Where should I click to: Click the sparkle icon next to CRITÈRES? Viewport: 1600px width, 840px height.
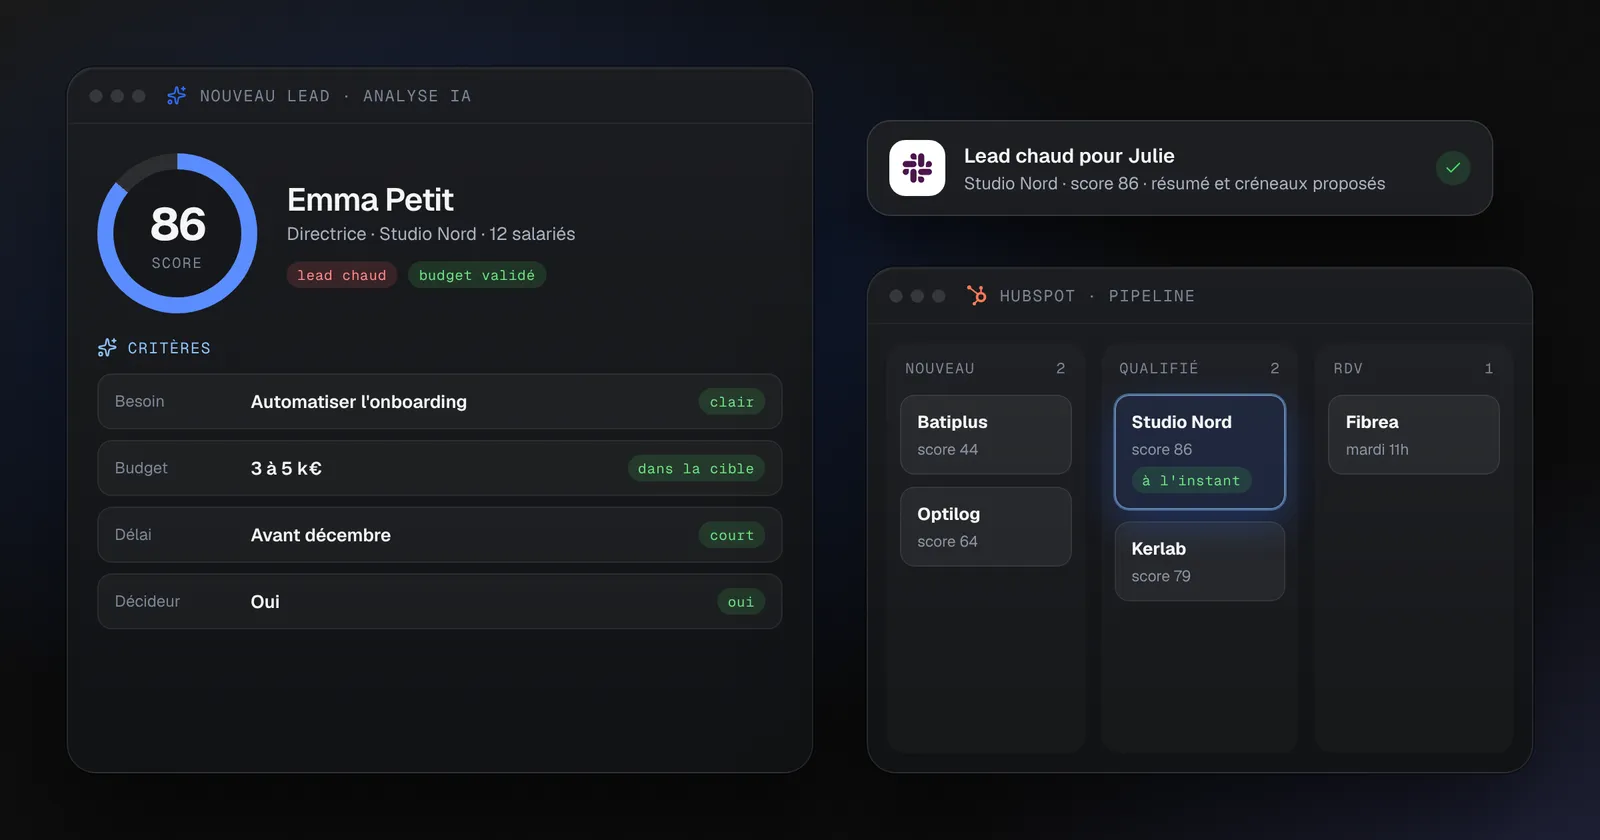click(107, 348)
